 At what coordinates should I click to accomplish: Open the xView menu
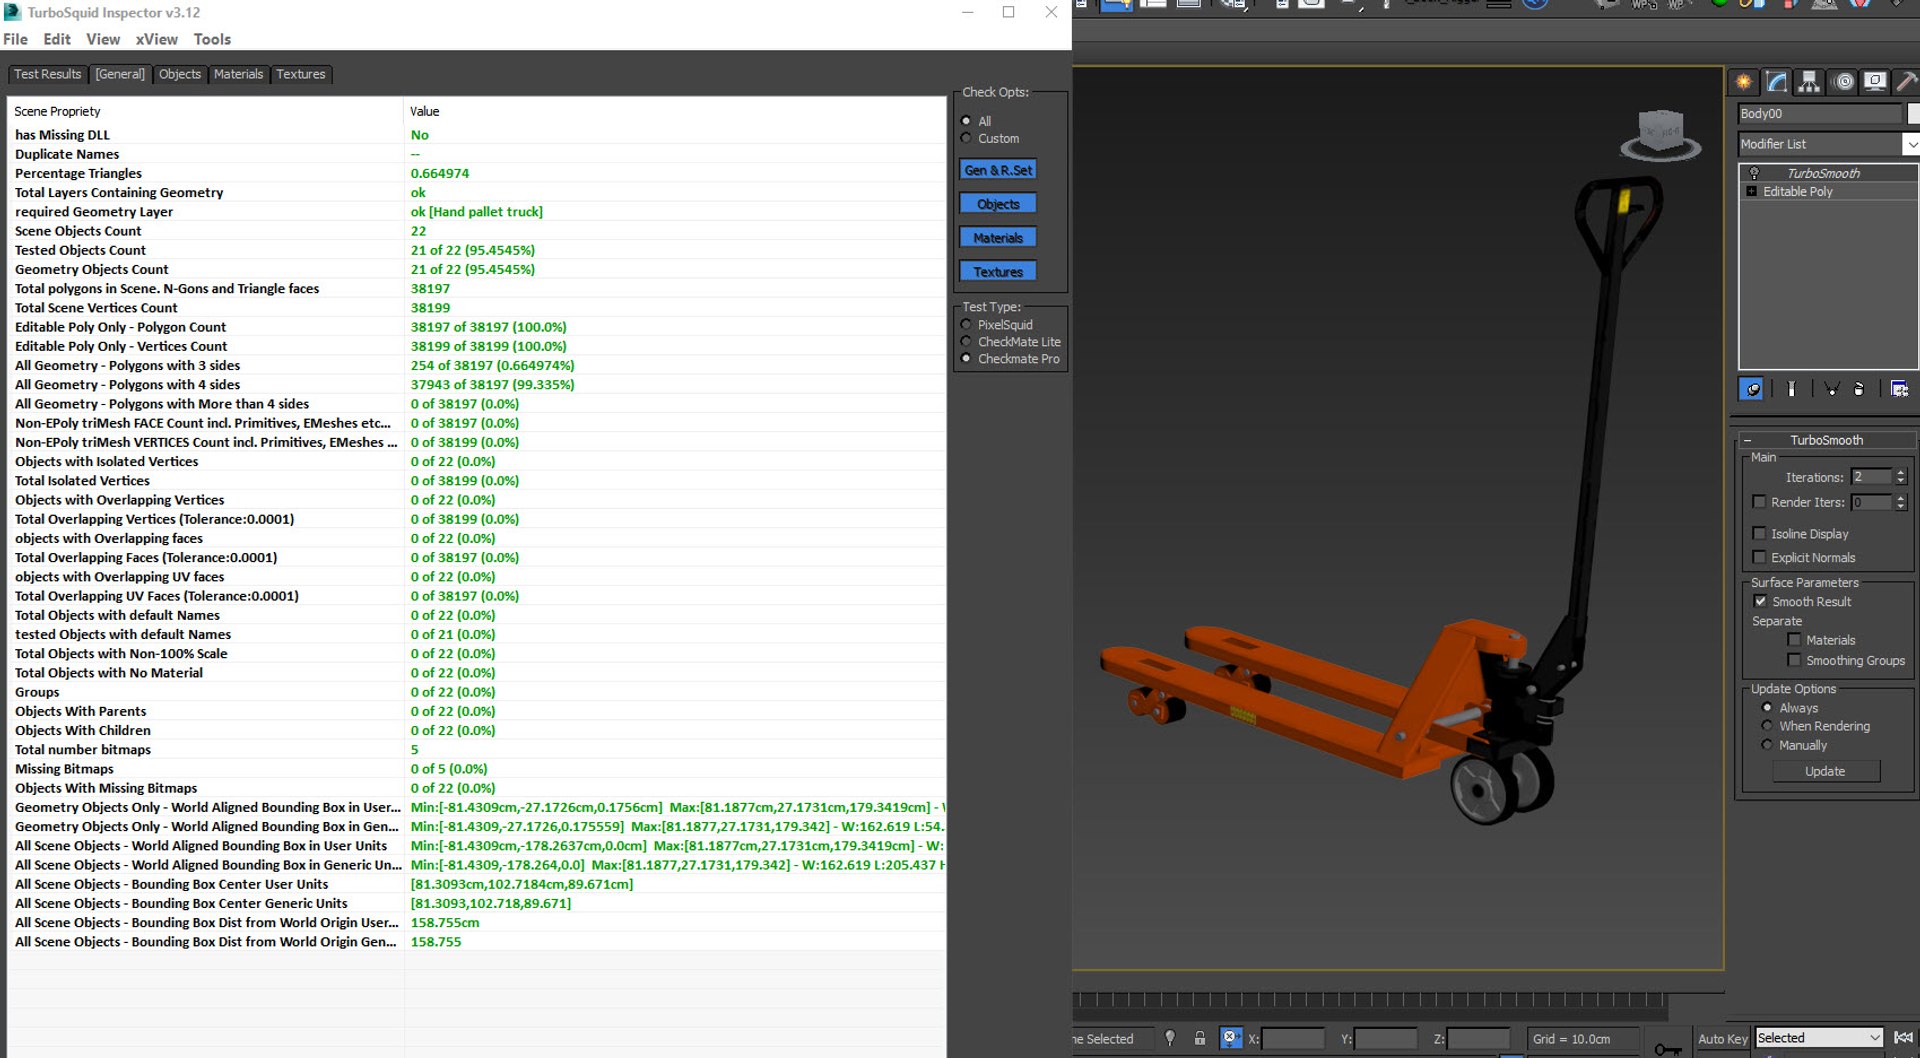157,39
